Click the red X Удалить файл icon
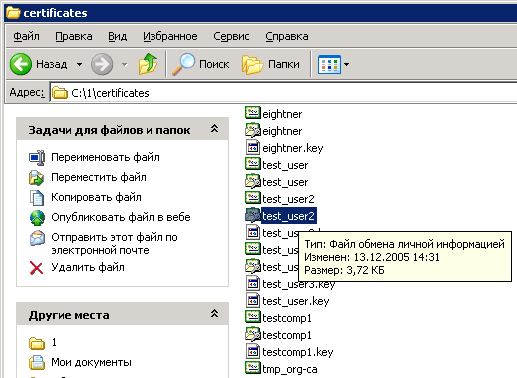The image size is (517, 378). point(36,268)
